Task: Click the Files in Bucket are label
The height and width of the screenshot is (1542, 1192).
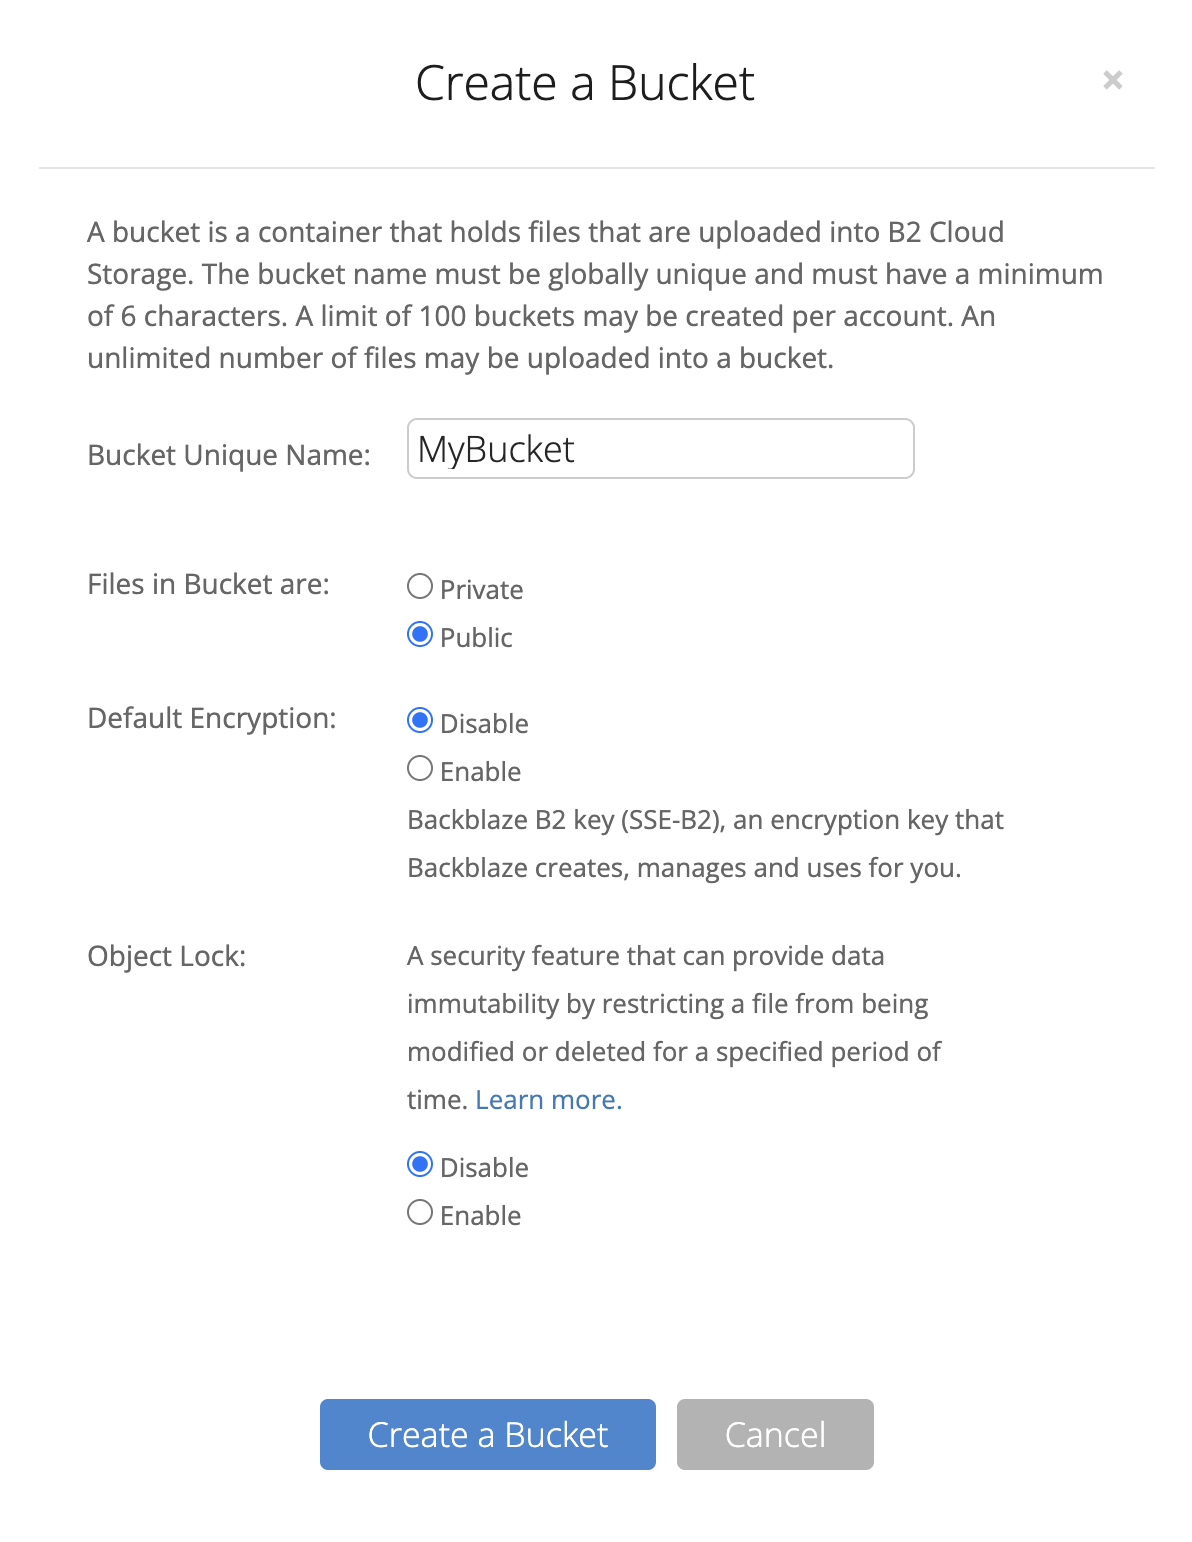Action: tap(208, 584)
